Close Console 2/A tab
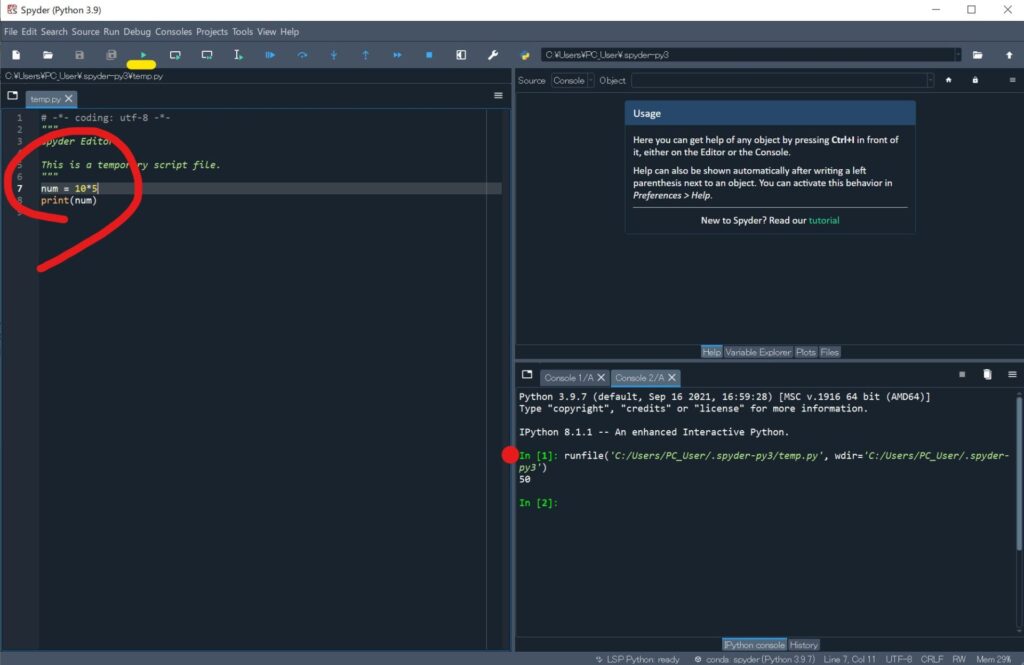Image resolution: width=1024 pixels, height=665 pixels. 671,378
